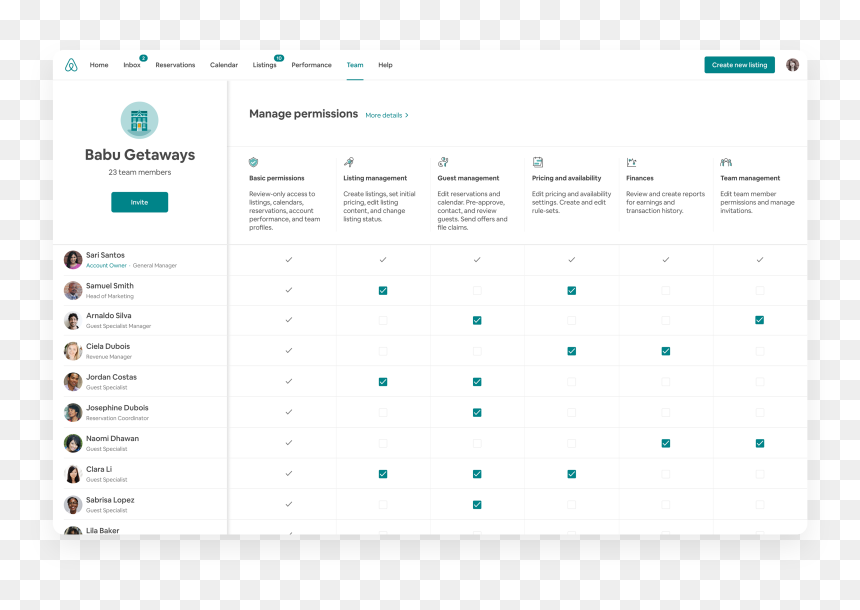The height and width of the screenshot is (610, 860).
Task: Open the Listings tab
Action: point(264,65)
